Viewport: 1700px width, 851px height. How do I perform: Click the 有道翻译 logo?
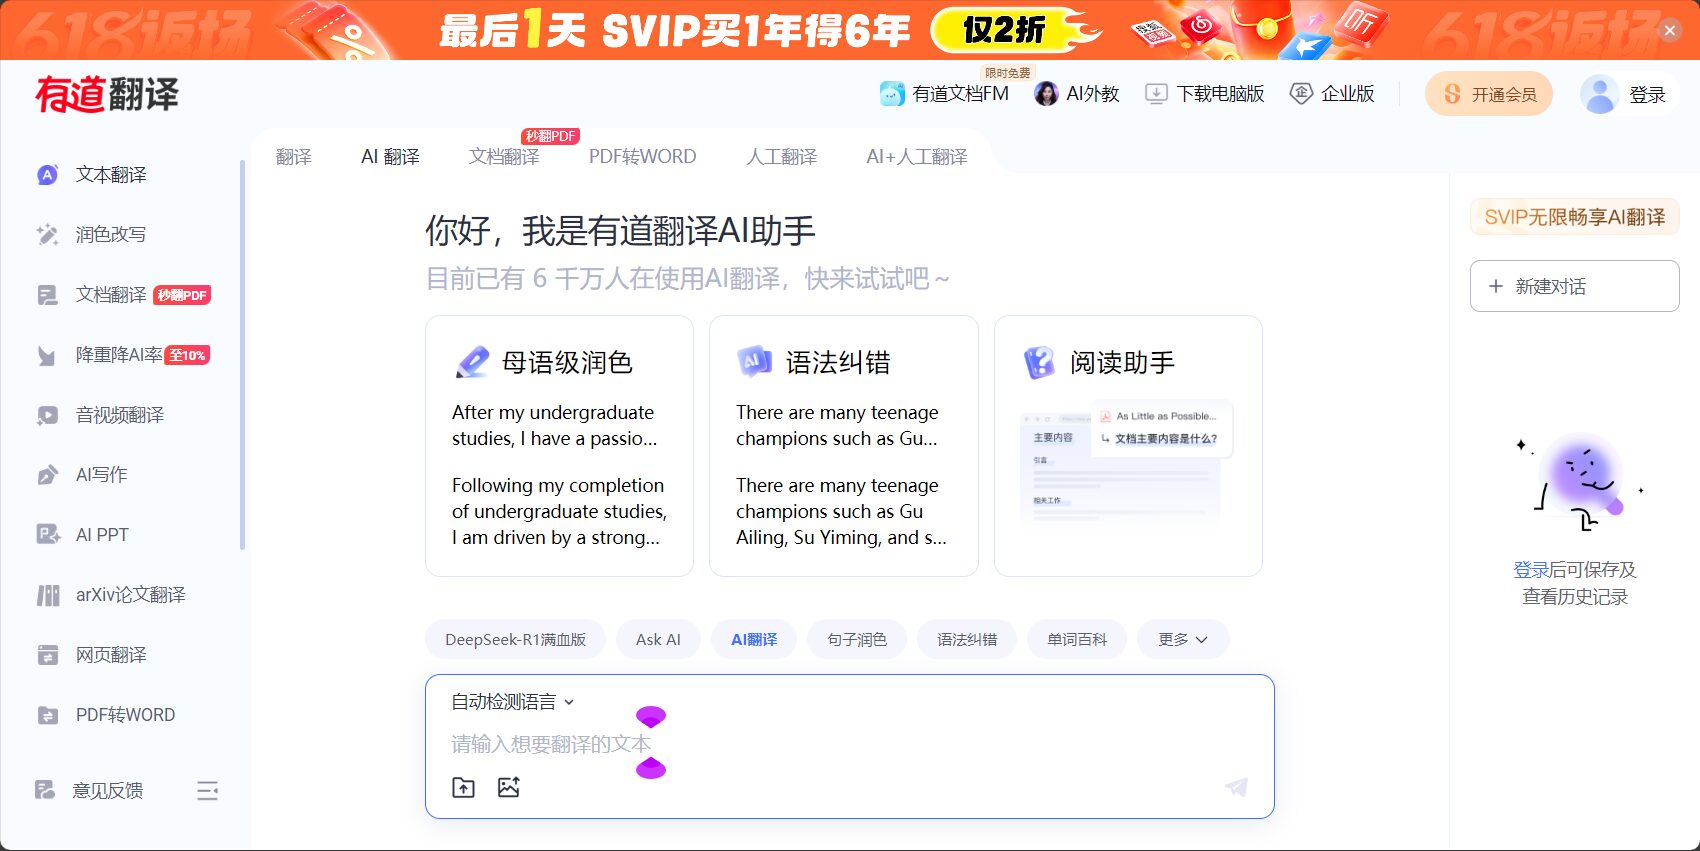pyautogui.click(x=107, y=95)
